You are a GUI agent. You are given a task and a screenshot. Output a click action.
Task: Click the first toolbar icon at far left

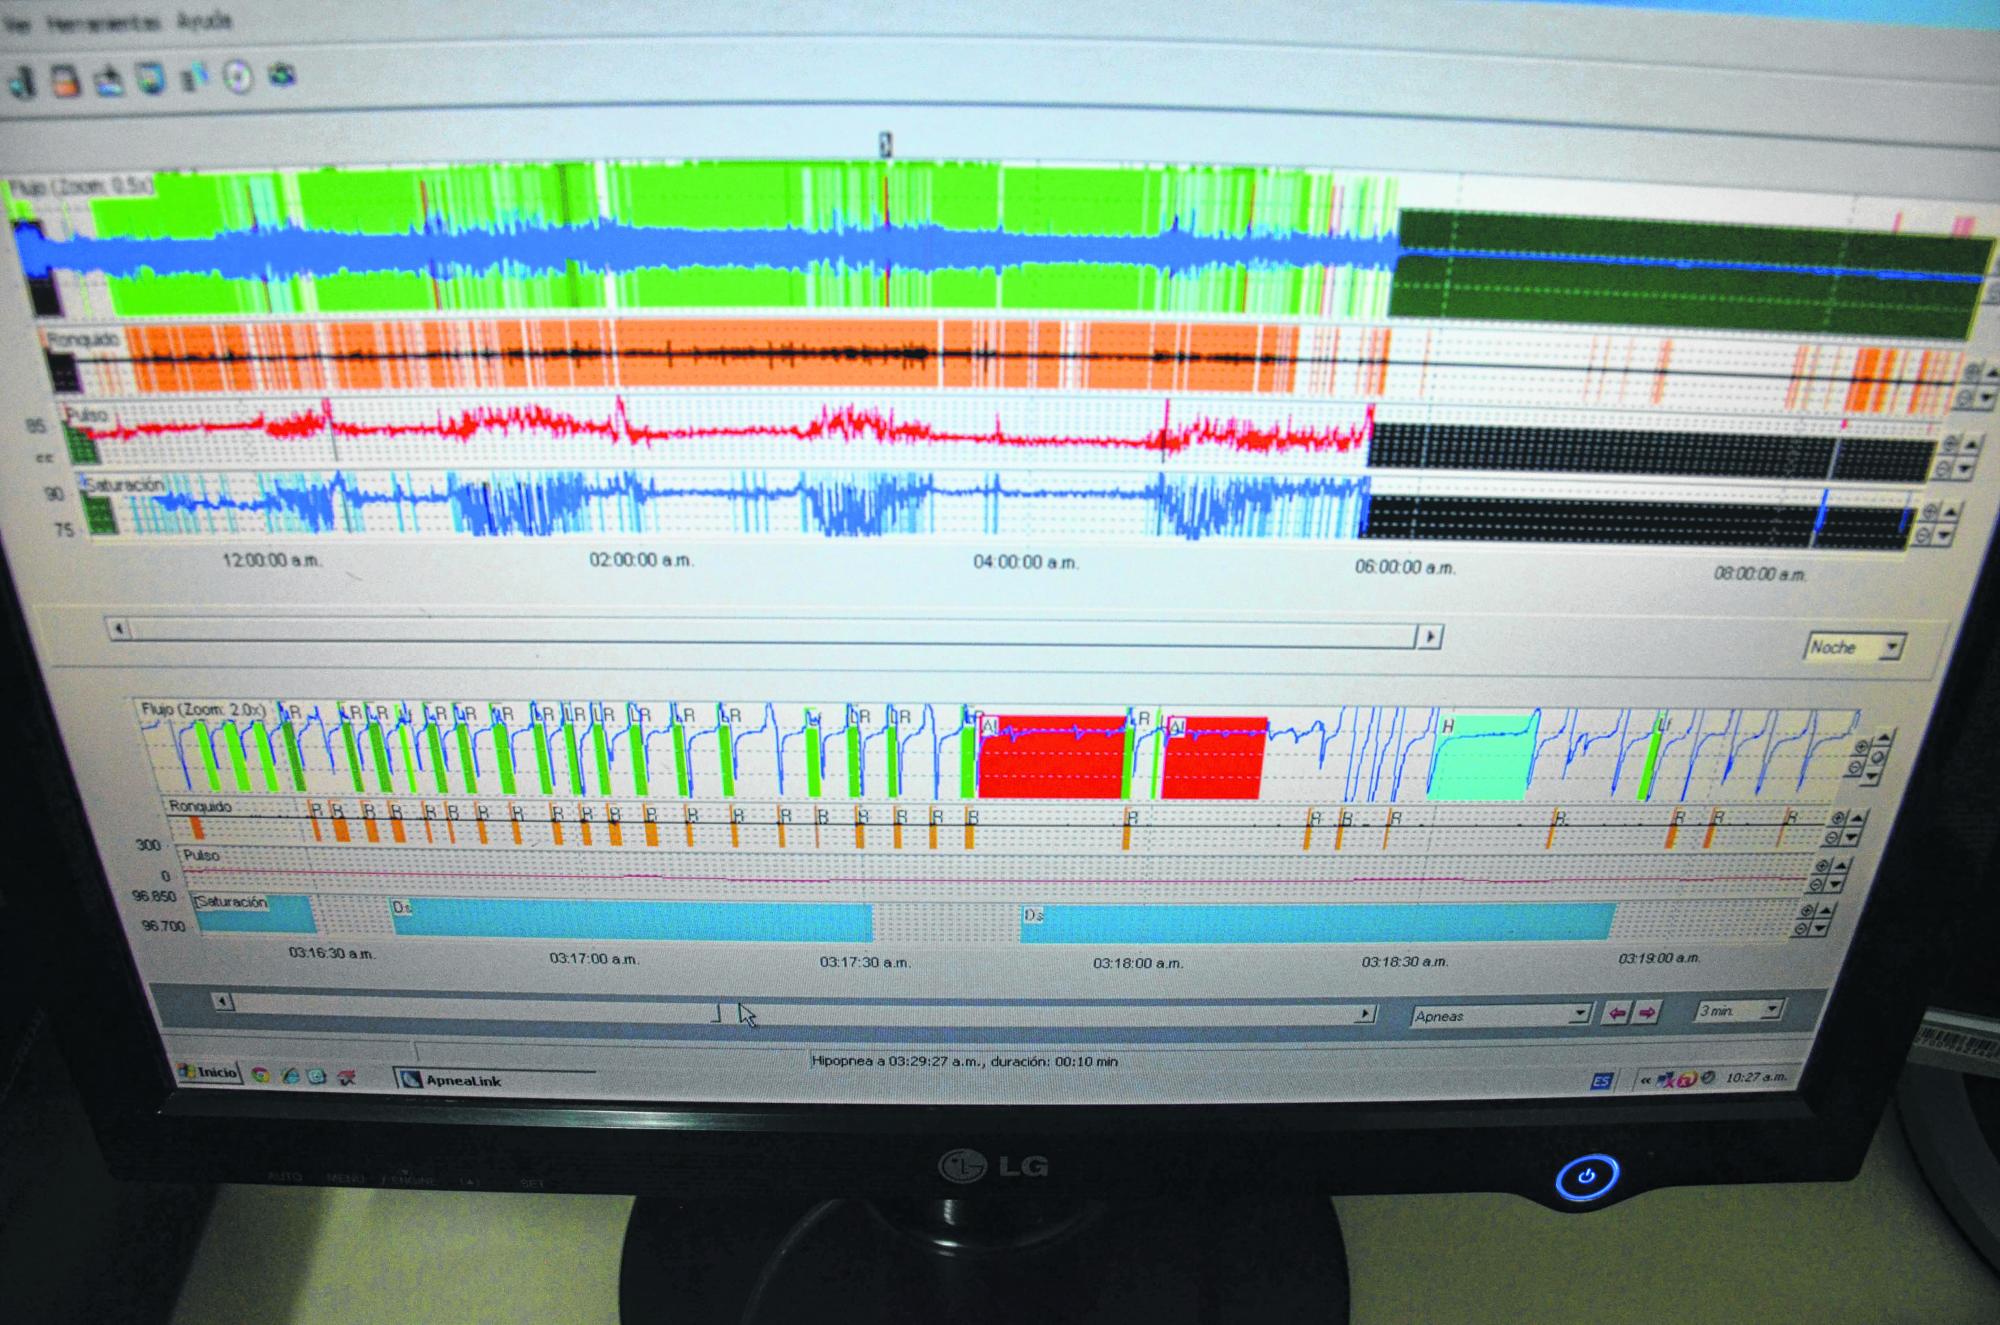[x=24, y=81]
